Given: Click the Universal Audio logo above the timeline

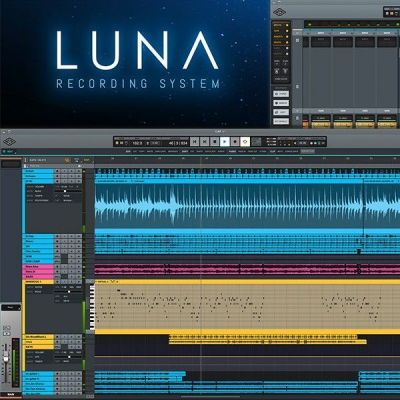Looking at the screenshot, I should coord(9,142).
